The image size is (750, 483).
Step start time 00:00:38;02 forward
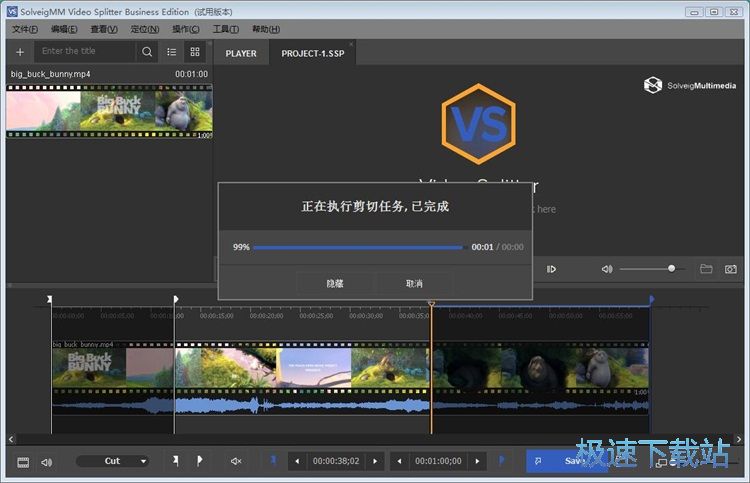(x=375, y=461)
